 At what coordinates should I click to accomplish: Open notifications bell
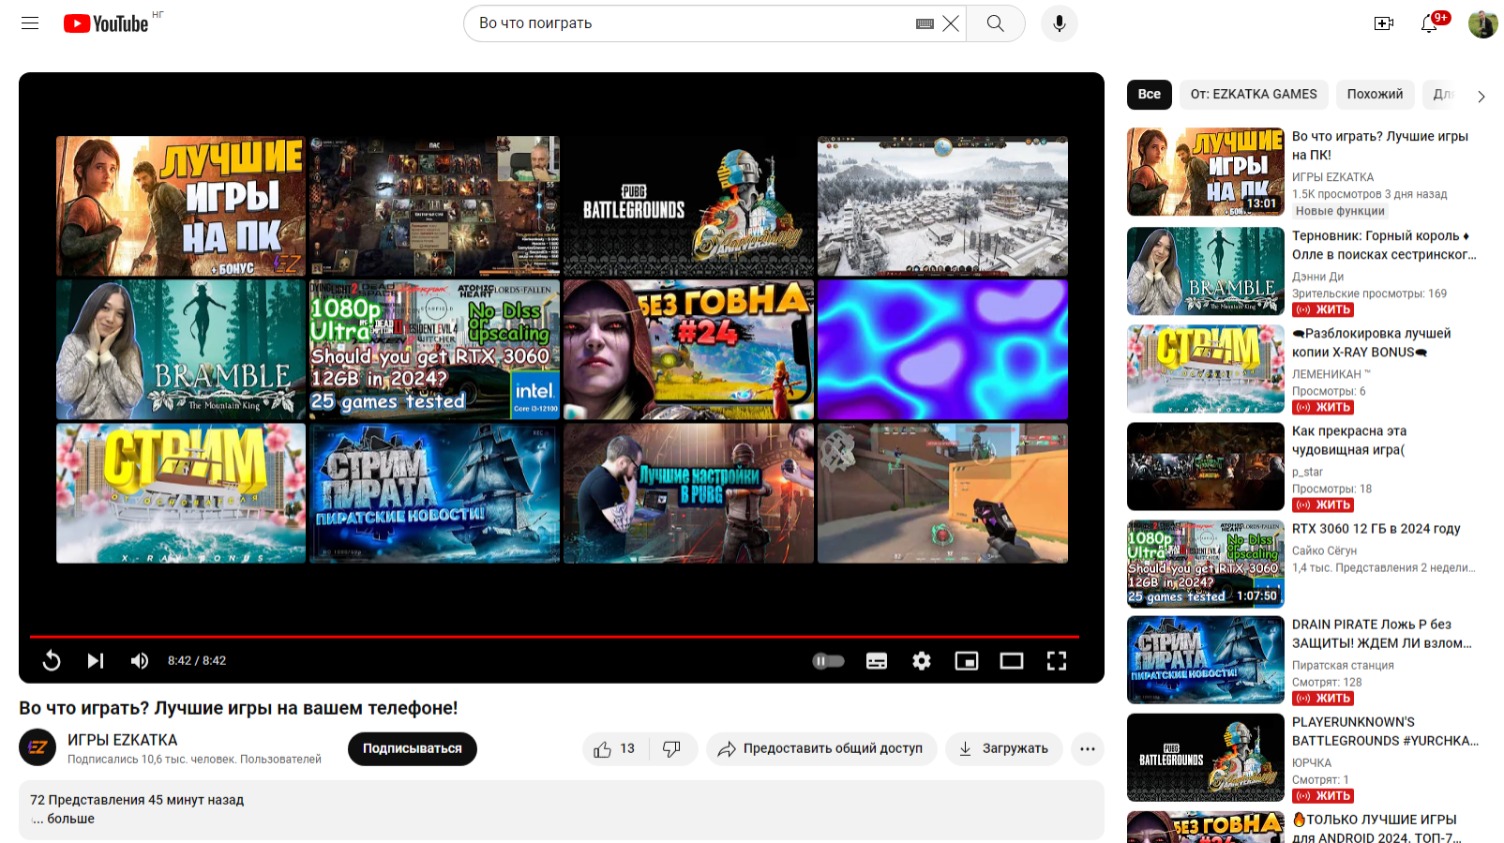pyautogui.click(x=1430, y=23)
